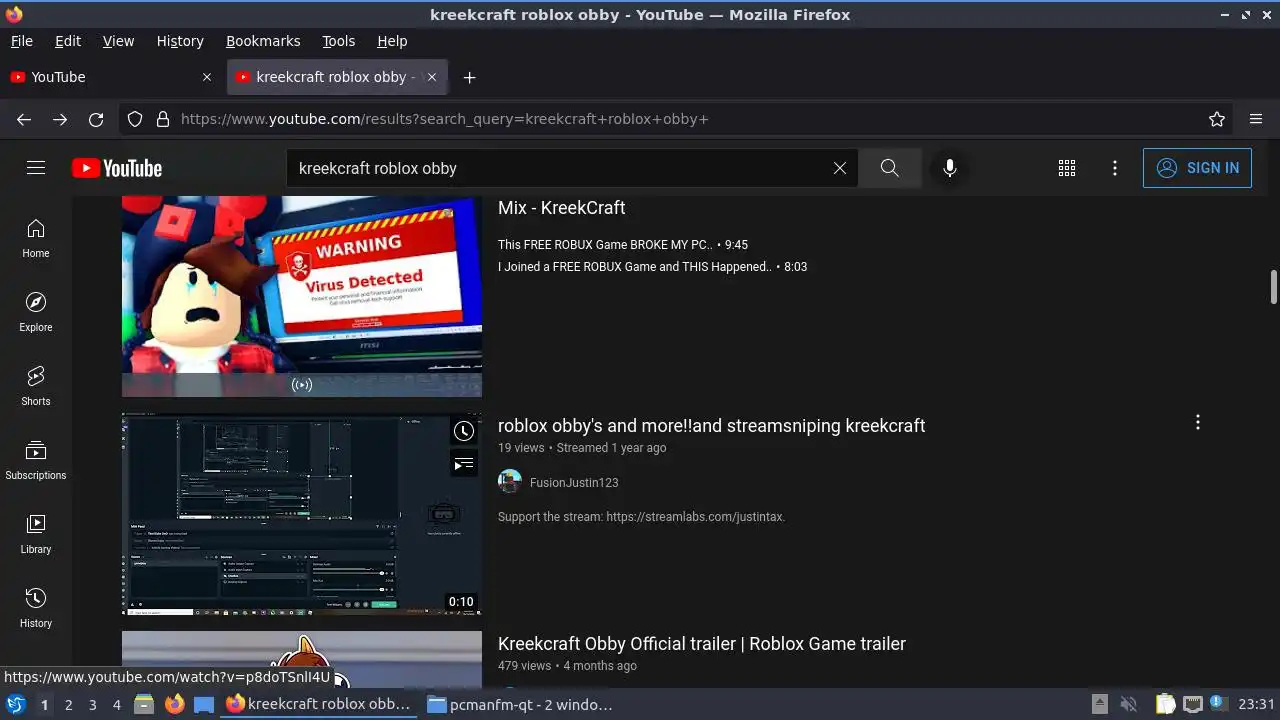Show desktop via taskbar icon
This screenshot has height=720, width=1280.
click(x=204, y=704)
